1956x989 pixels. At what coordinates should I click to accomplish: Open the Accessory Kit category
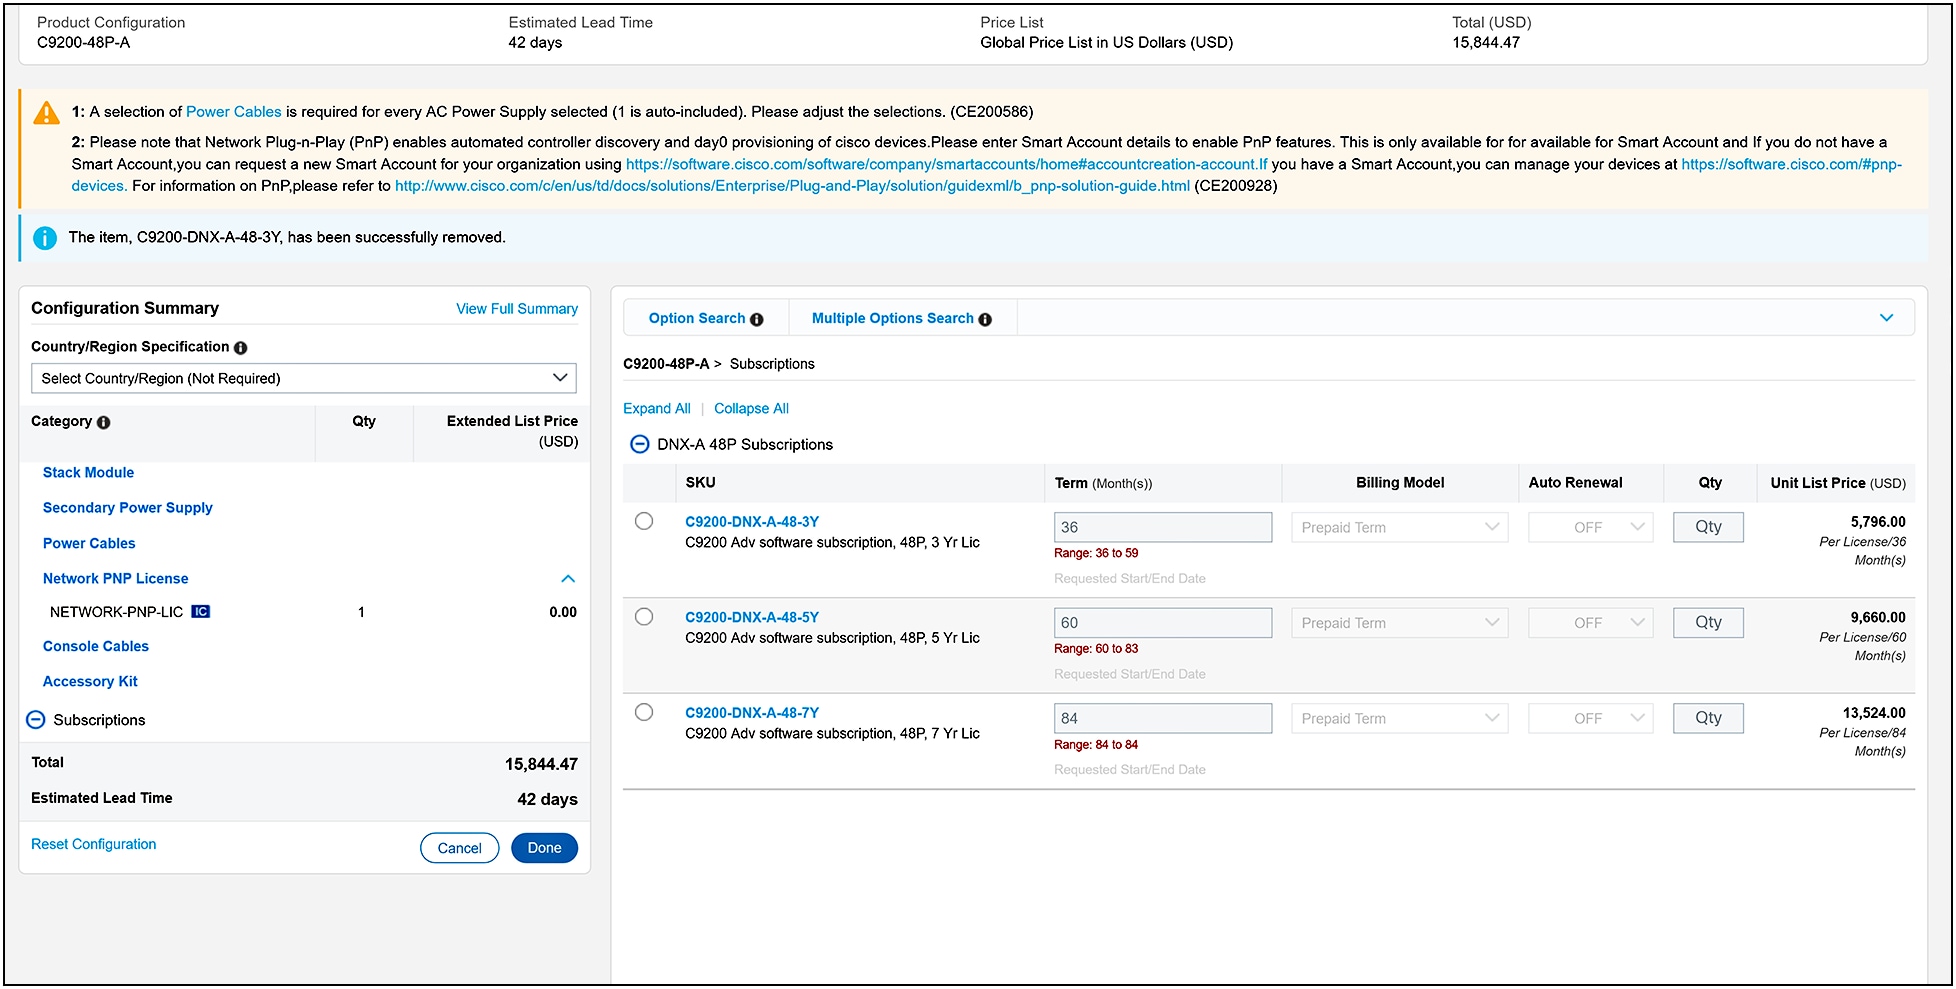(90, 682)
